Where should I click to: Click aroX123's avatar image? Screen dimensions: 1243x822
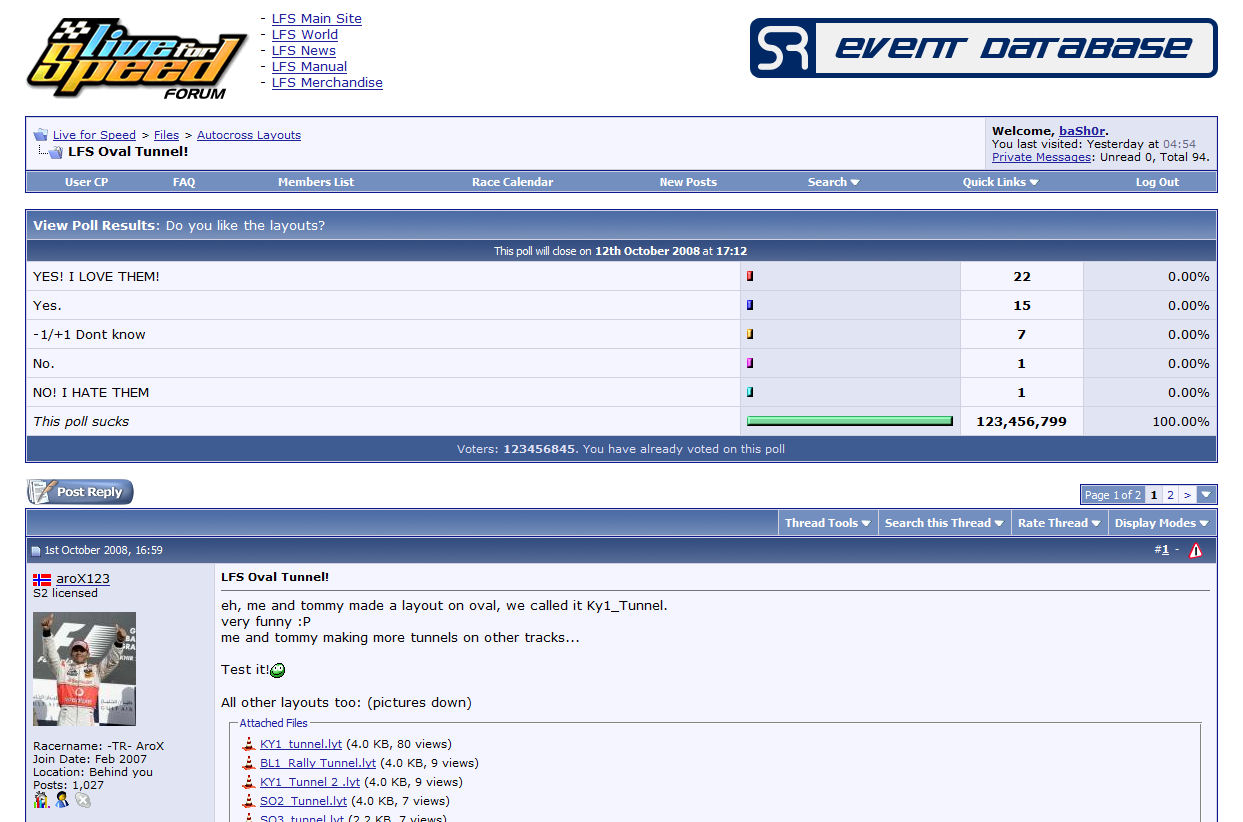[84, 669]
